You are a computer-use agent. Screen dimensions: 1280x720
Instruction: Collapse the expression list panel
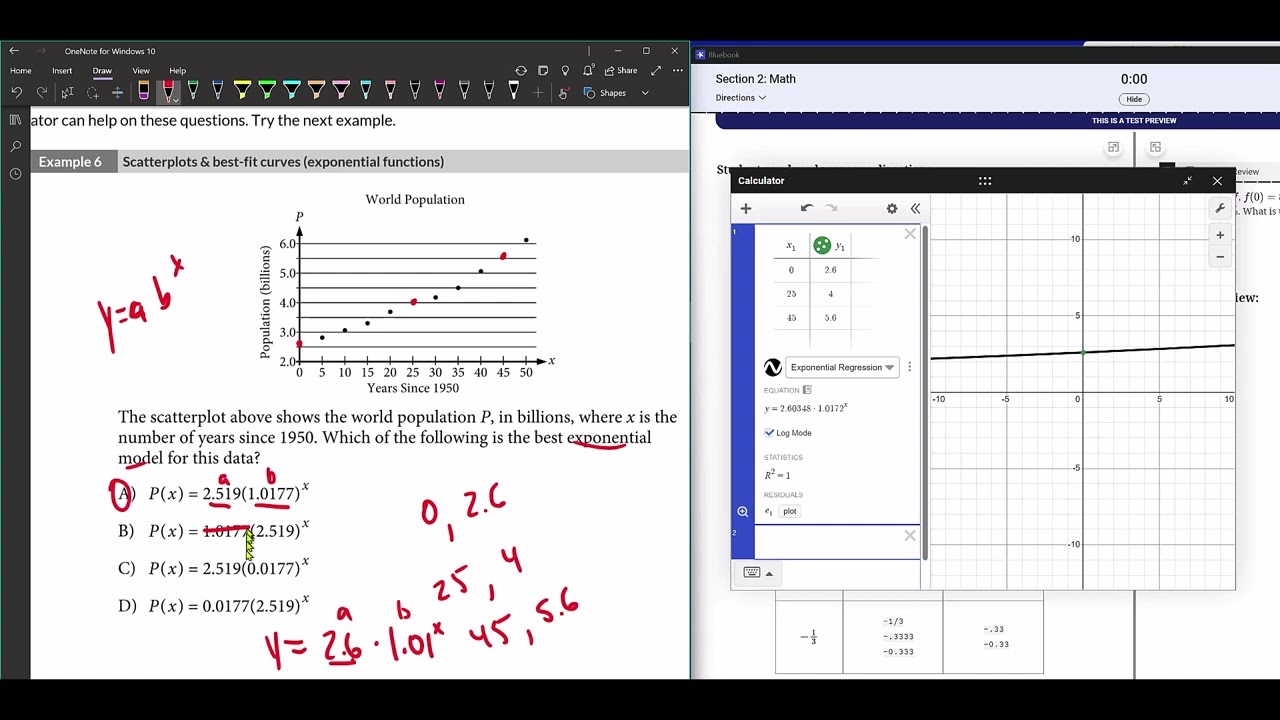(x=915, y=208)
